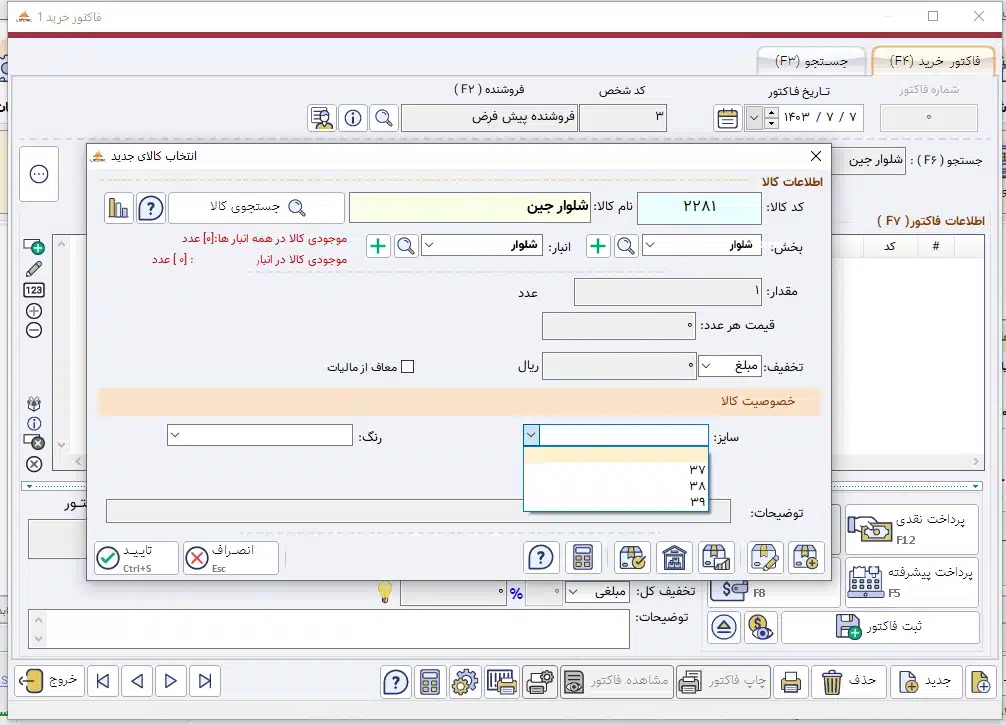Click پرداخت نقدی F12 button

click(x=912, y=529)
